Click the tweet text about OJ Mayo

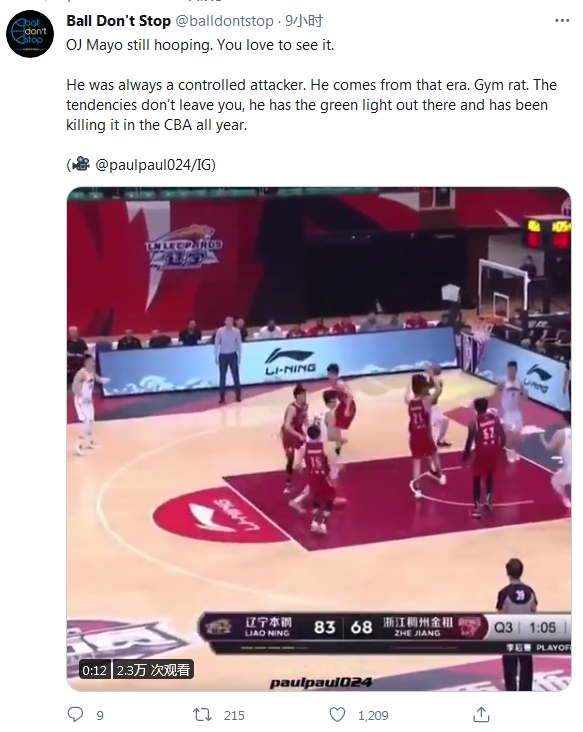(311, 85)
